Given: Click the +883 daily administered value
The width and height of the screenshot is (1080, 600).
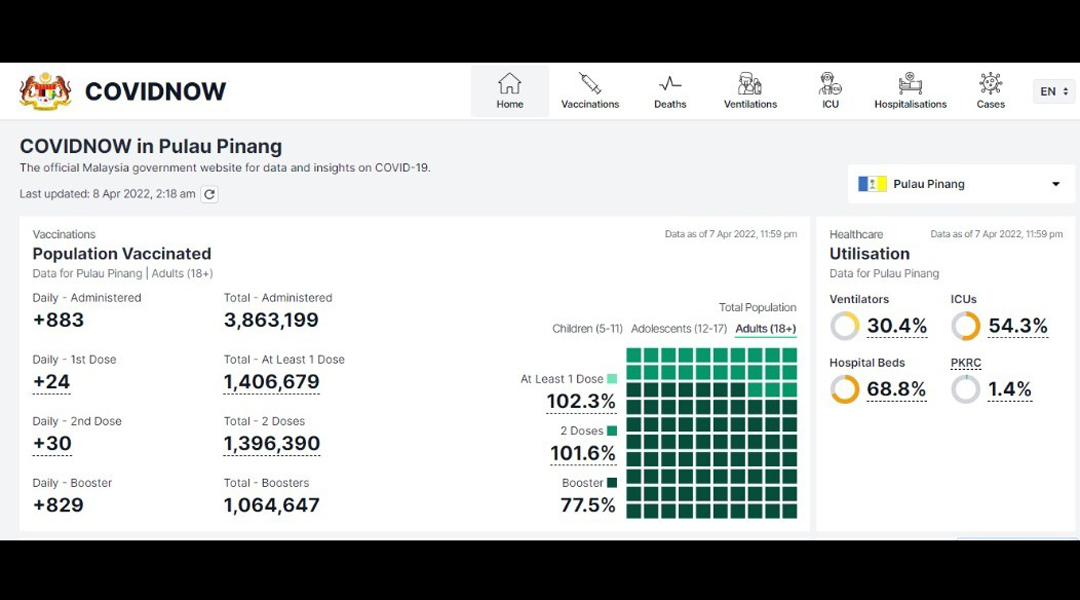Looking at the screenshot, I should (x=59, y=320).
